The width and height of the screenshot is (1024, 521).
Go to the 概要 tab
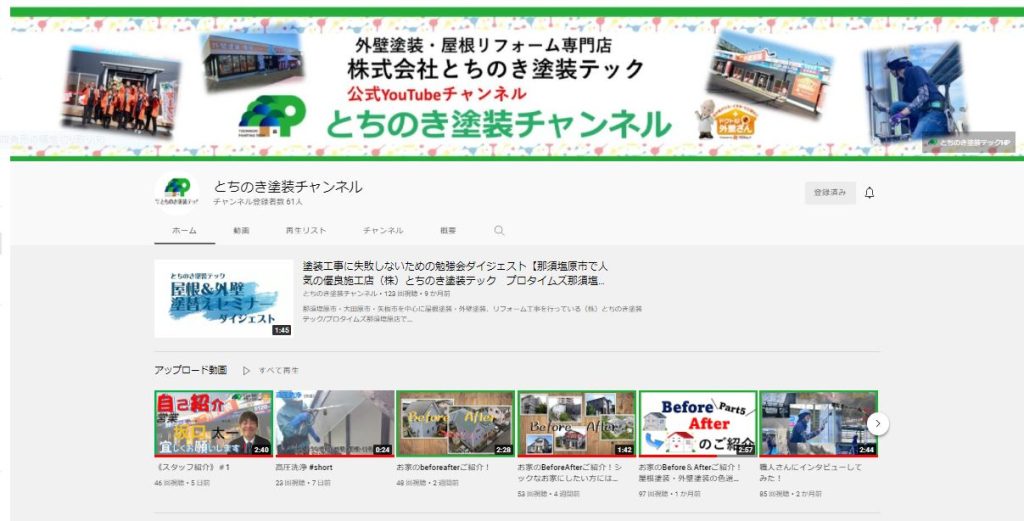448,231
